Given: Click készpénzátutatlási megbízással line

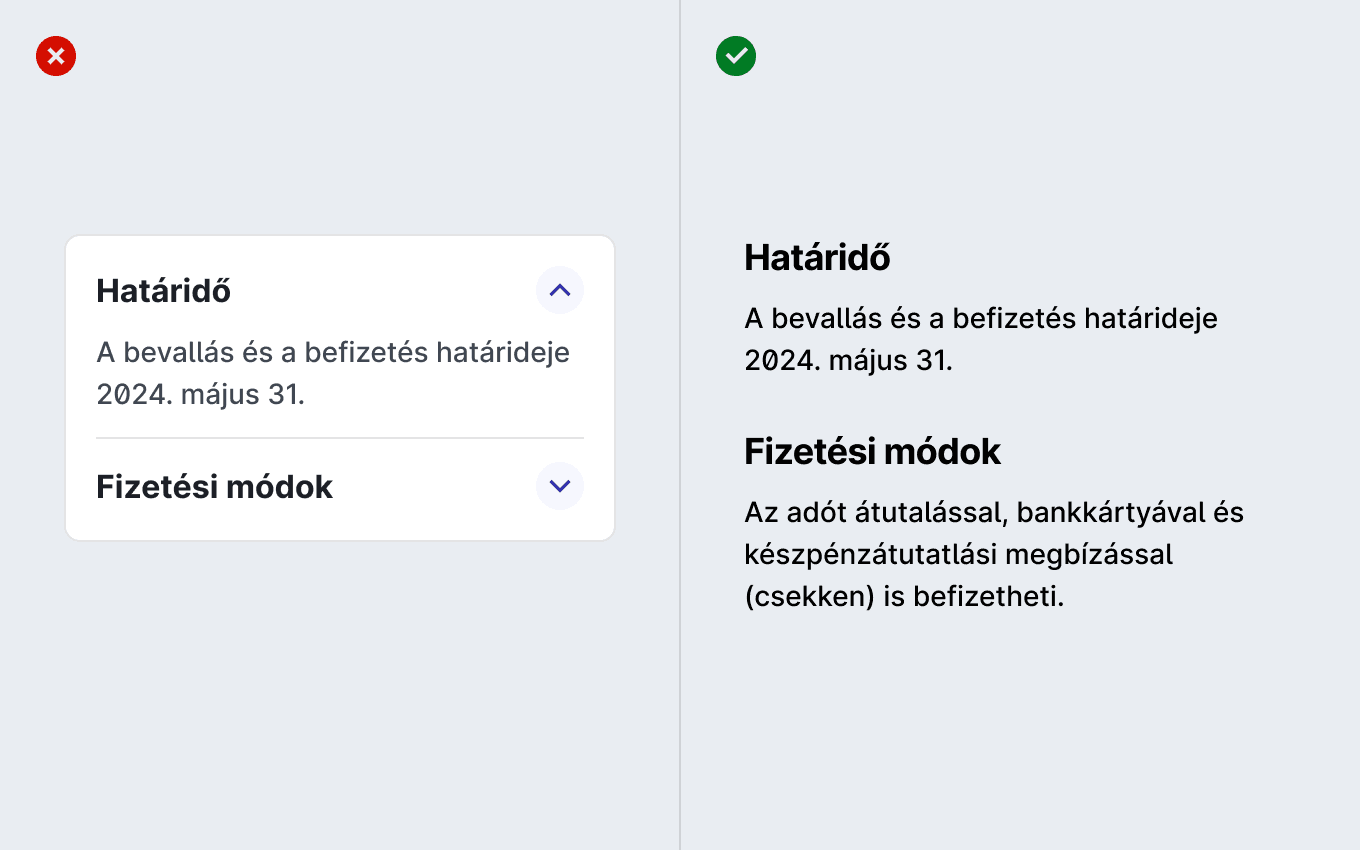Looking at the screenshot, I should [958, 555].
